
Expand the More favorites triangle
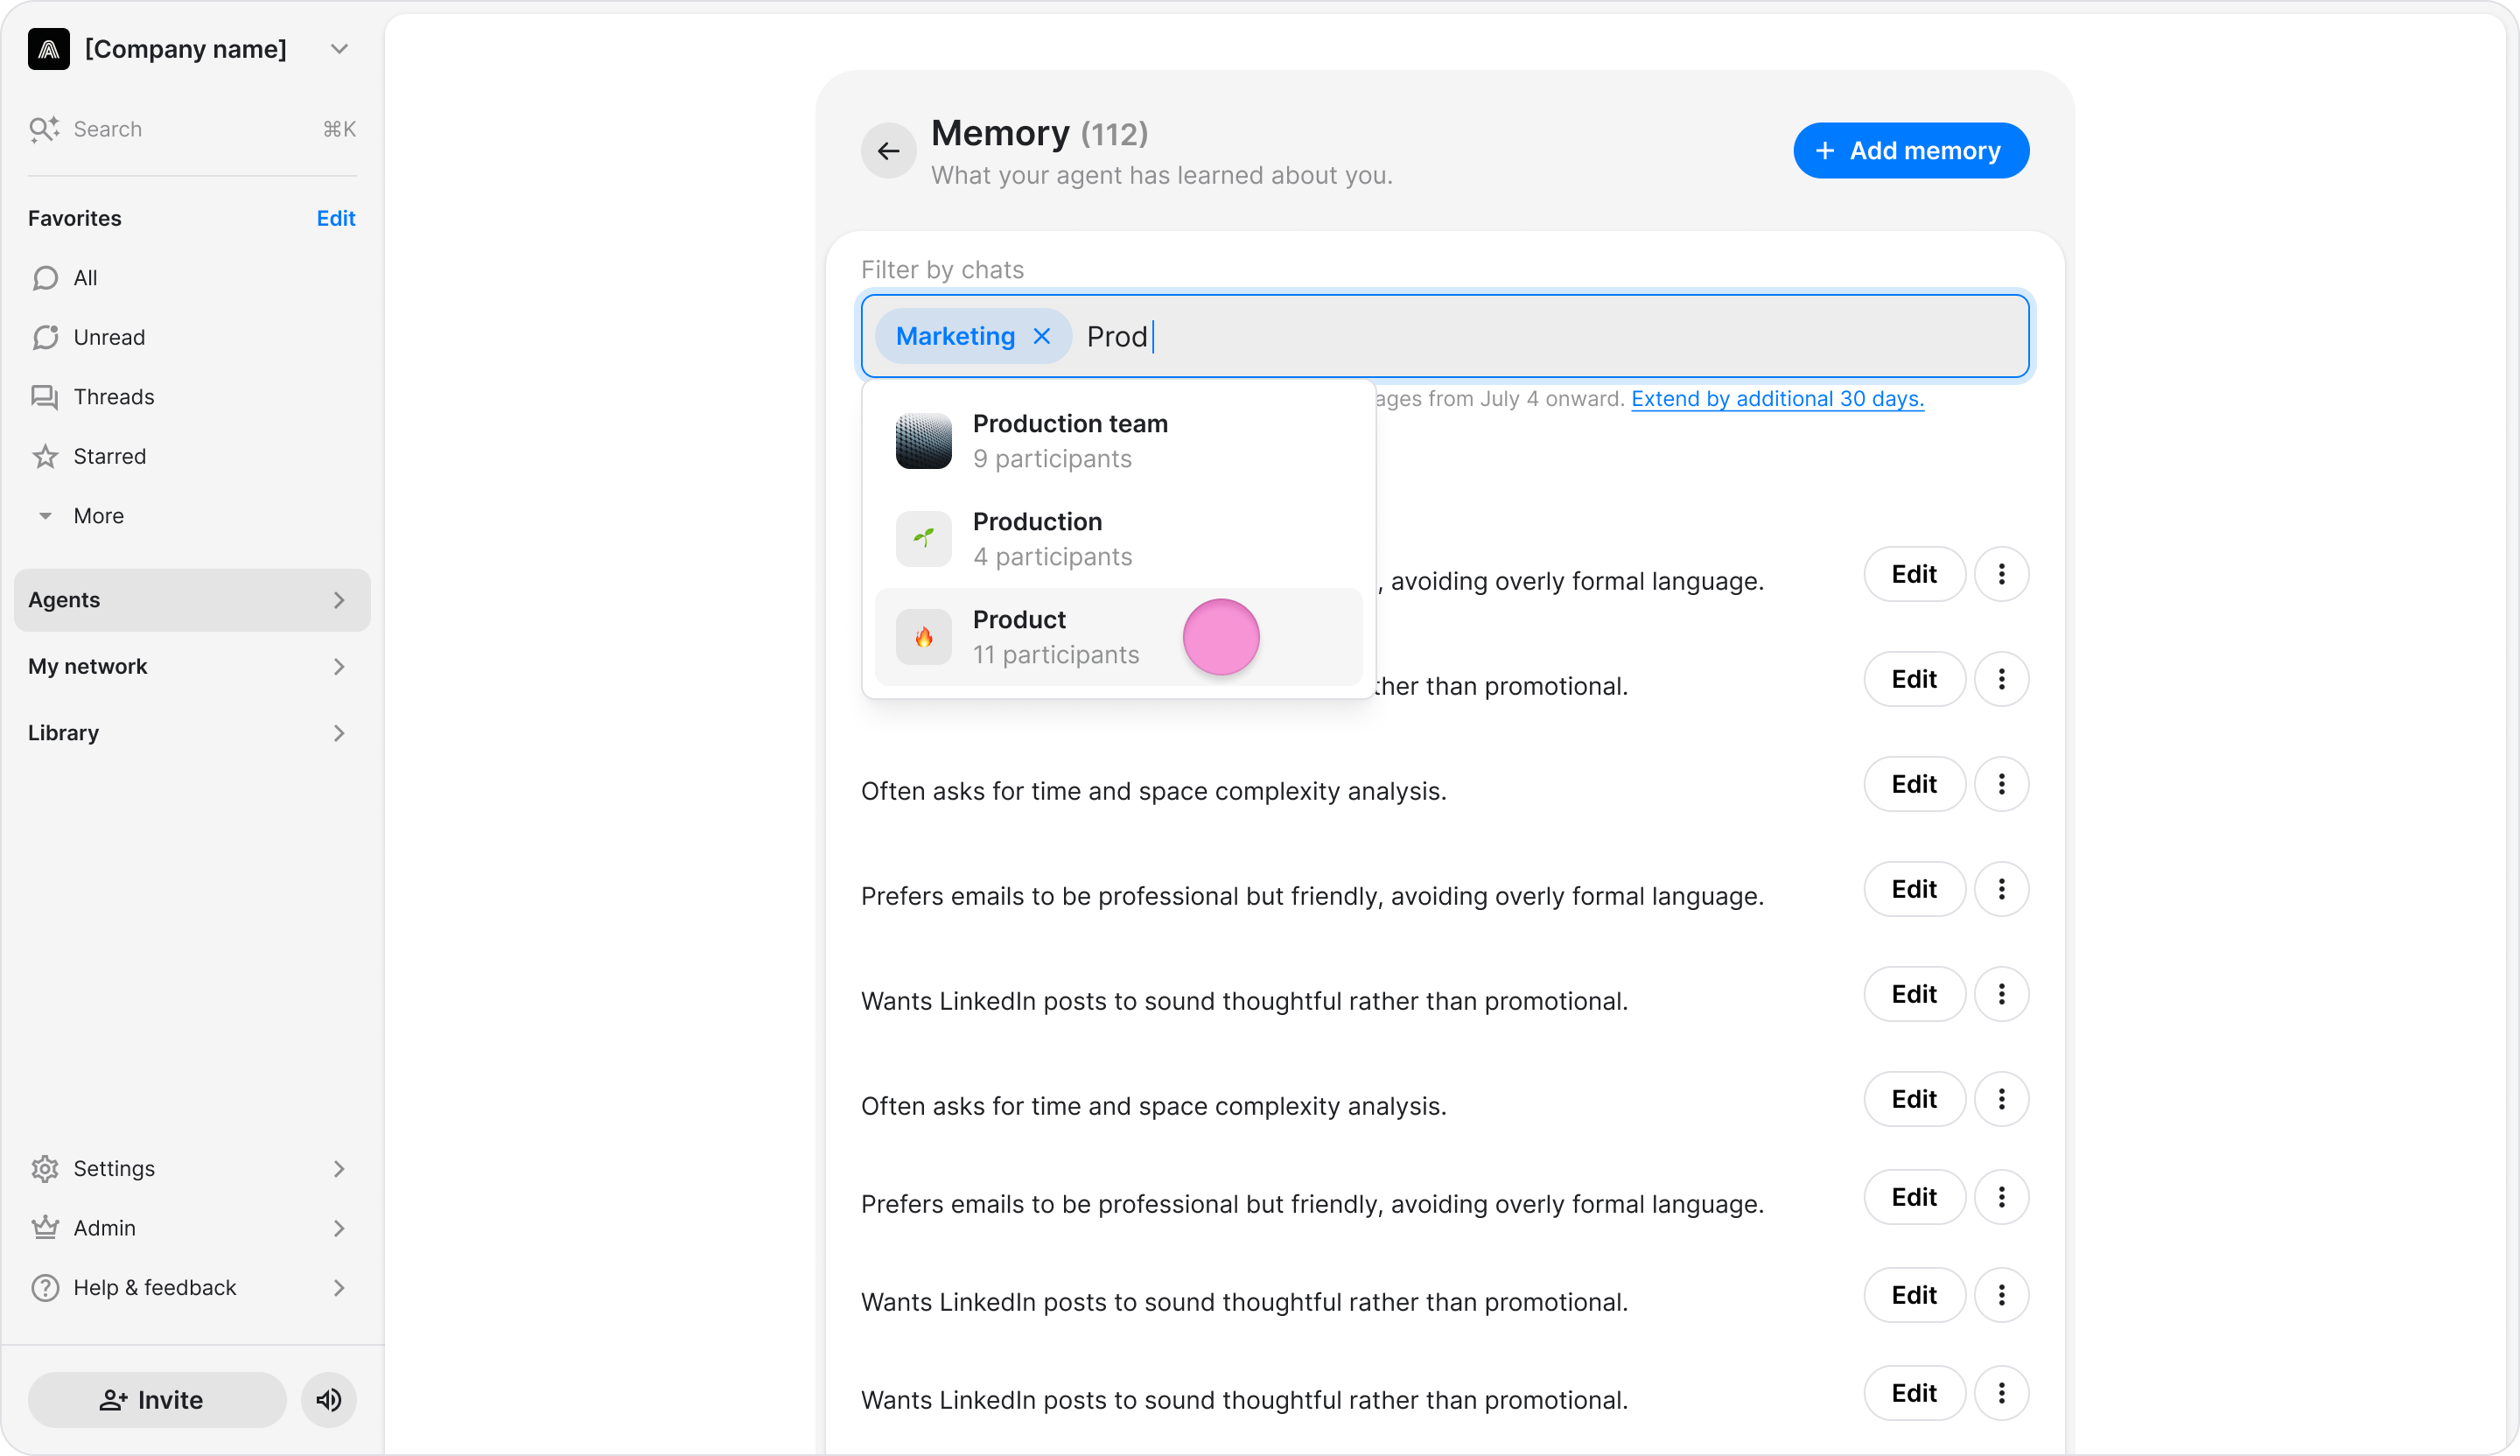(x=45, y=516)
